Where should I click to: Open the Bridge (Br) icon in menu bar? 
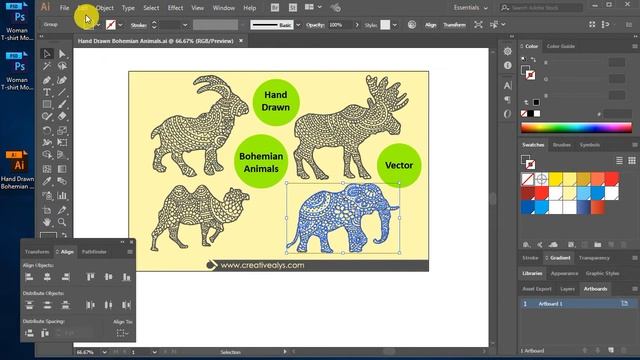[x=275, y=7]
